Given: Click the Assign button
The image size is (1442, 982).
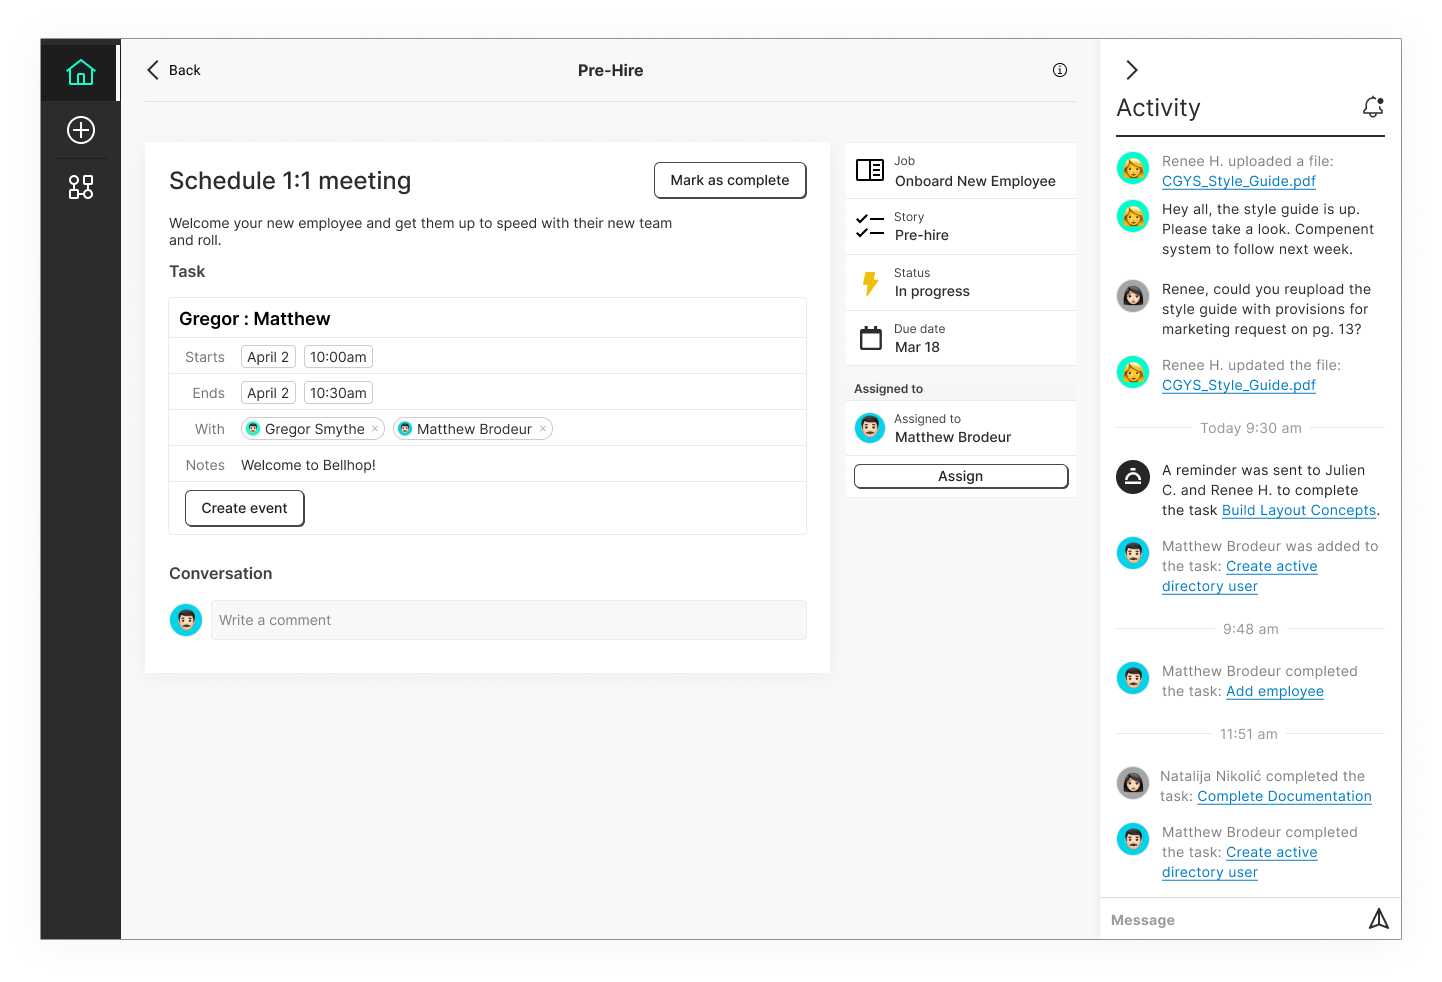Looking at the screenshot, I should tap(961, 476).
